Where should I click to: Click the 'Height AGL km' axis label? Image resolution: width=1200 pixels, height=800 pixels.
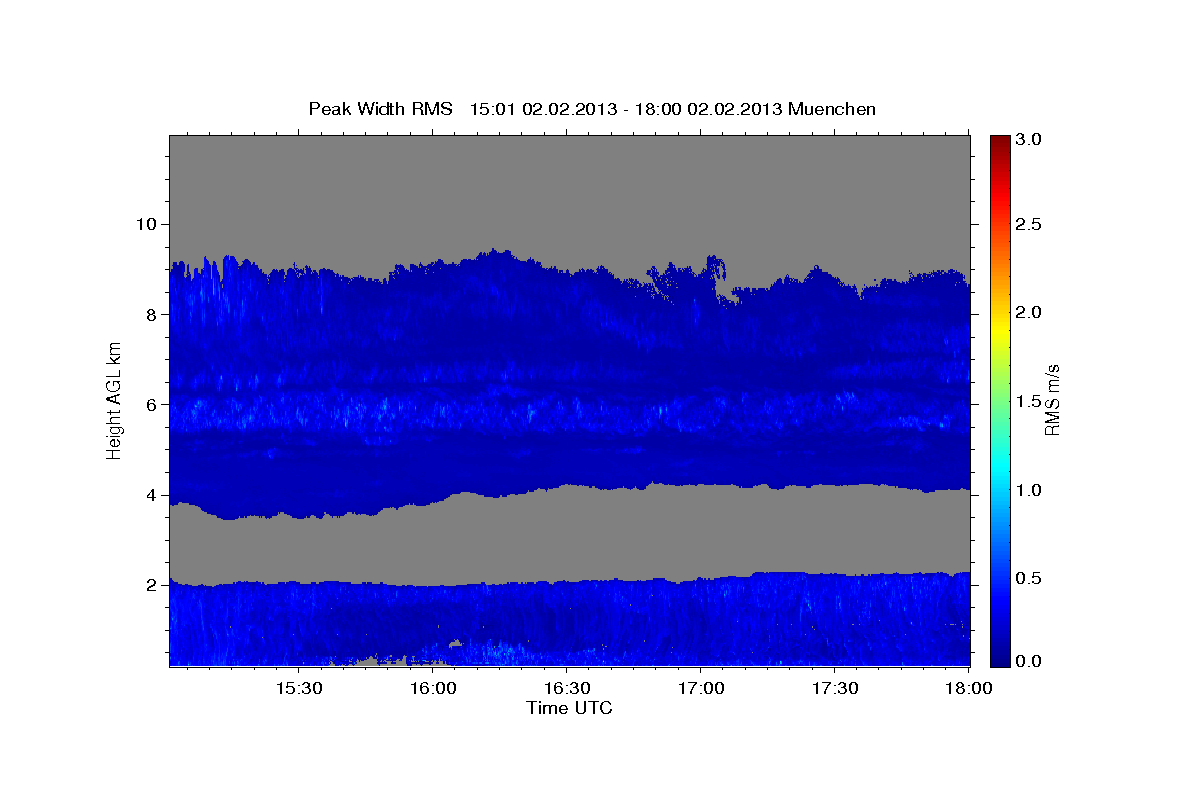pyautogui.click(x=114, y=400)
